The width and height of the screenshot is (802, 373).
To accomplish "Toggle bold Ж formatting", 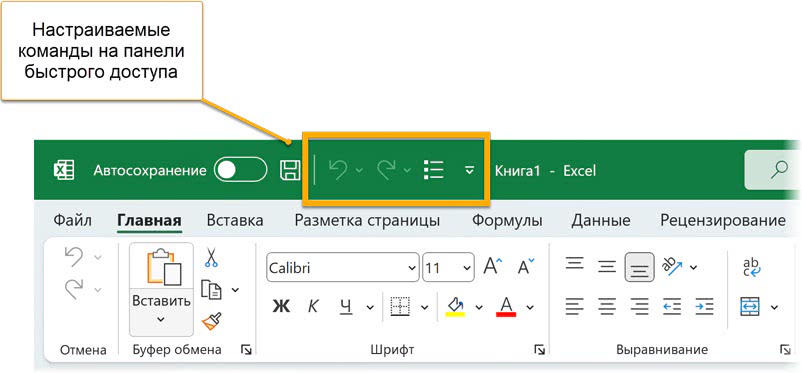I will coord(281,306).
